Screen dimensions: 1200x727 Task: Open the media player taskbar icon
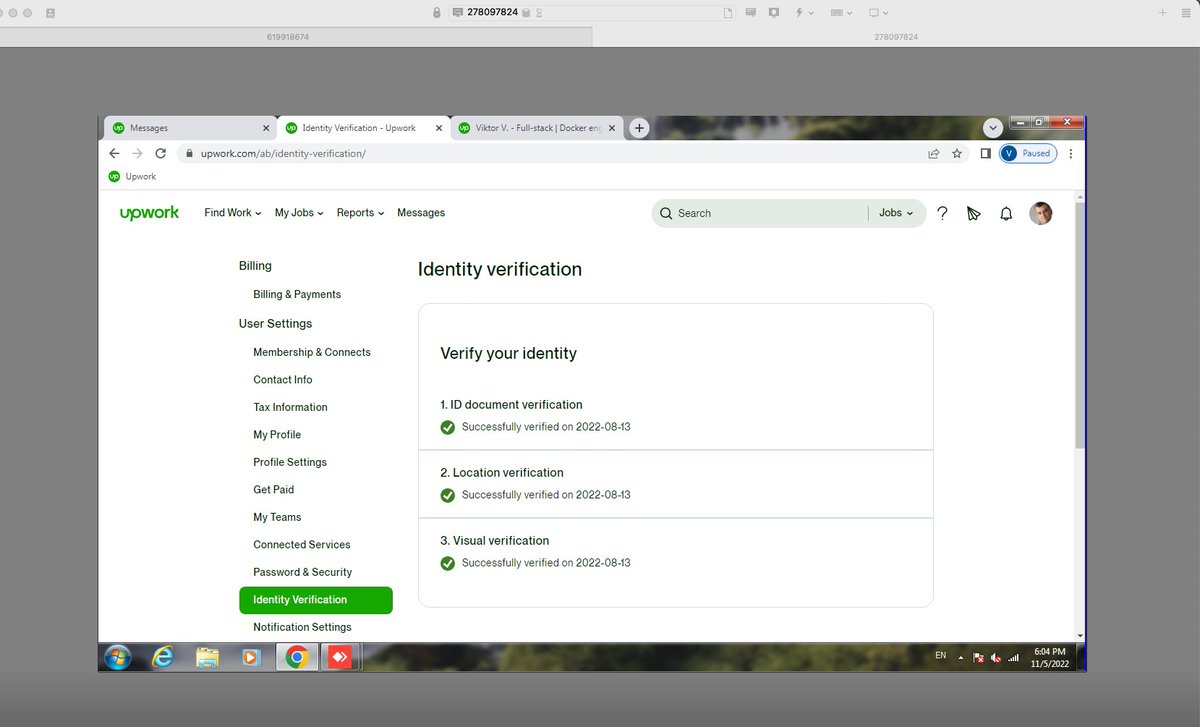click(x=251, y=657)
